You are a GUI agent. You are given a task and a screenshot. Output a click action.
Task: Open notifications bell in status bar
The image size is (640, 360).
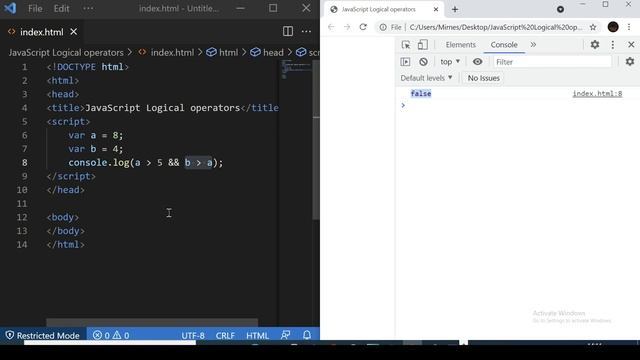(307, 335)
